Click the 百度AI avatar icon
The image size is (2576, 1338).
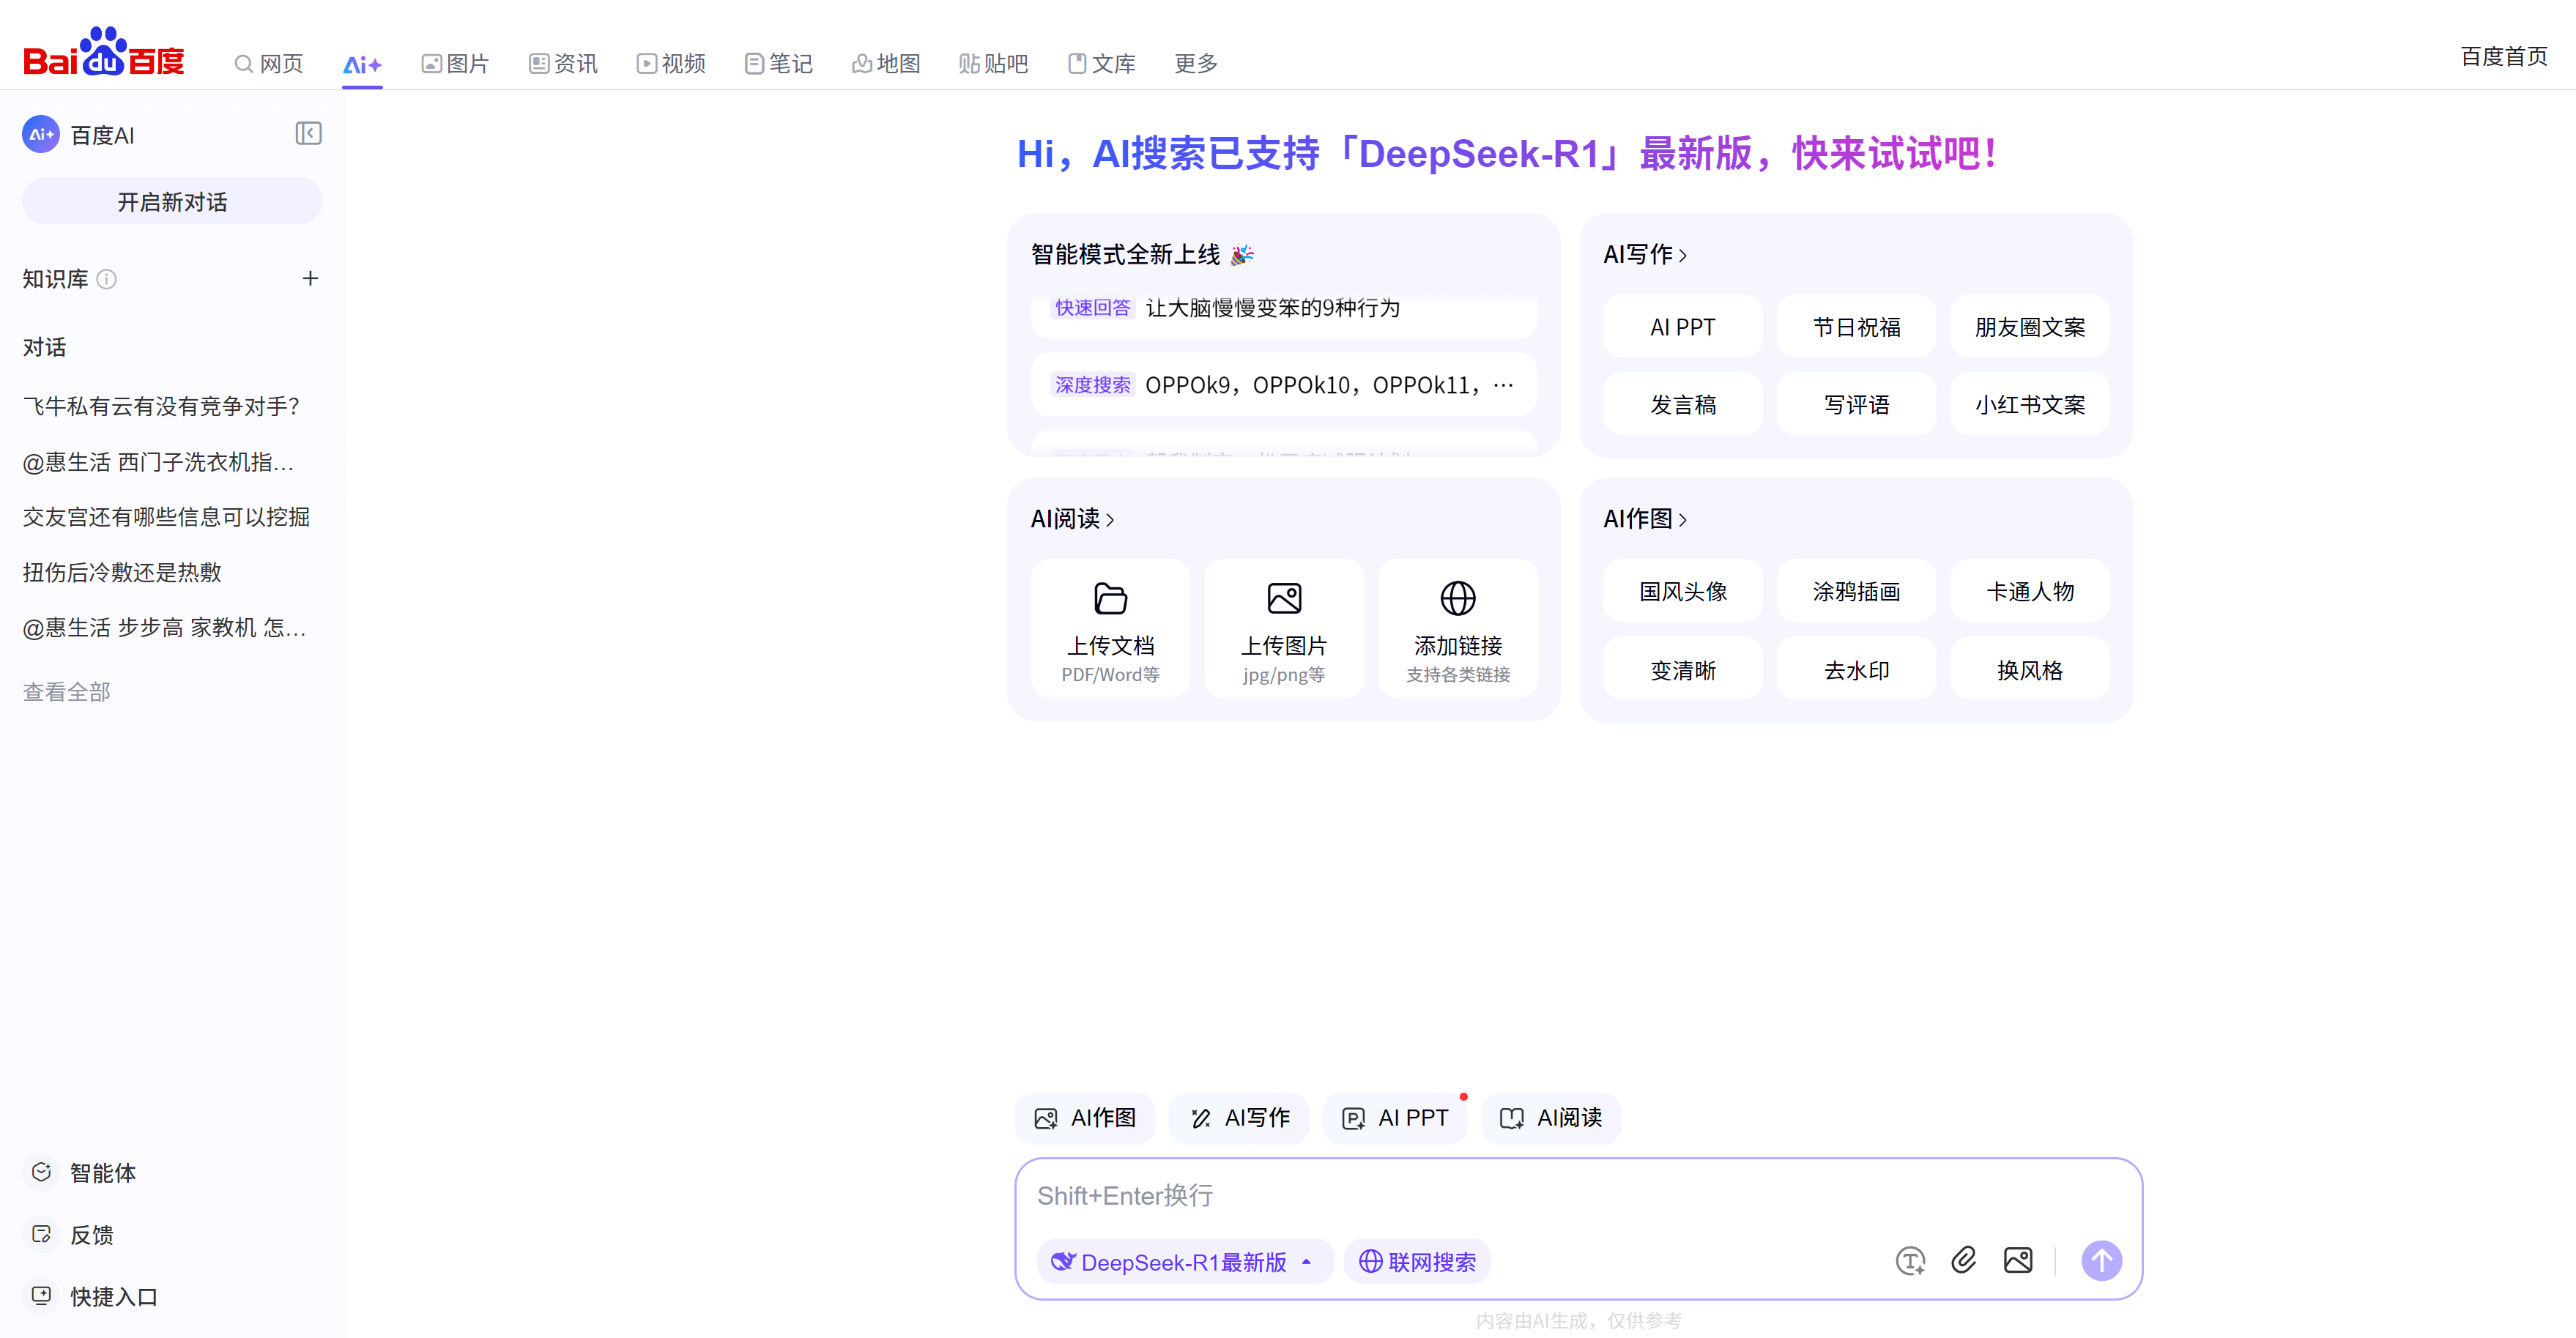(41, 134)
